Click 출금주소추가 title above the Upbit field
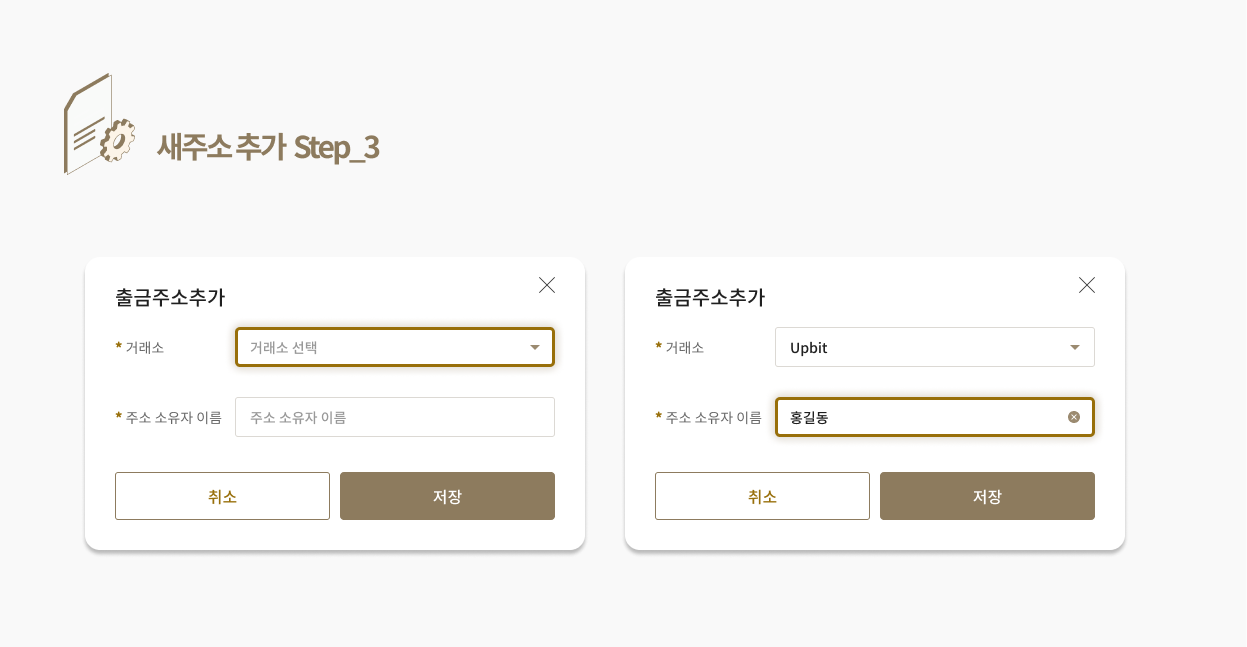Image resolution: width=1247 pixels, height=647 pixels. coord(710,297)
